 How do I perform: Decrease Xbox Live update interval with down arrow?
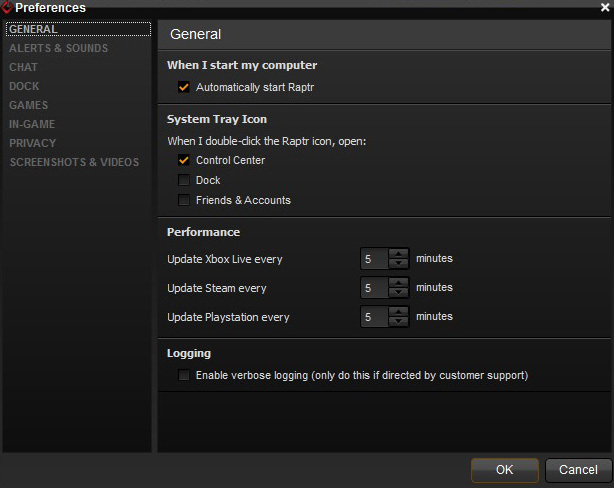click(x=399, y=265)
